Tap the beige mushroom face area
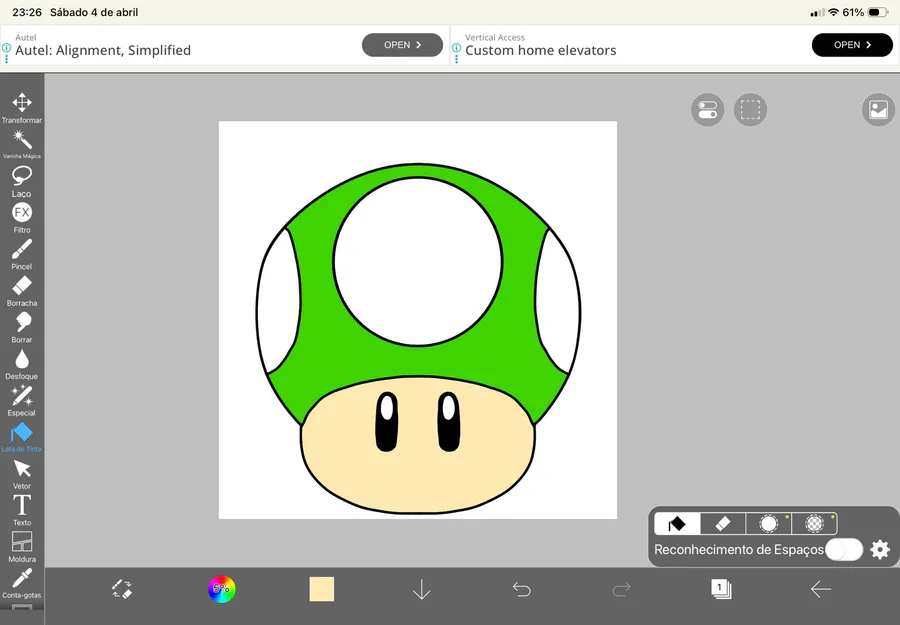The image size is (900, 625). [418, 476]
